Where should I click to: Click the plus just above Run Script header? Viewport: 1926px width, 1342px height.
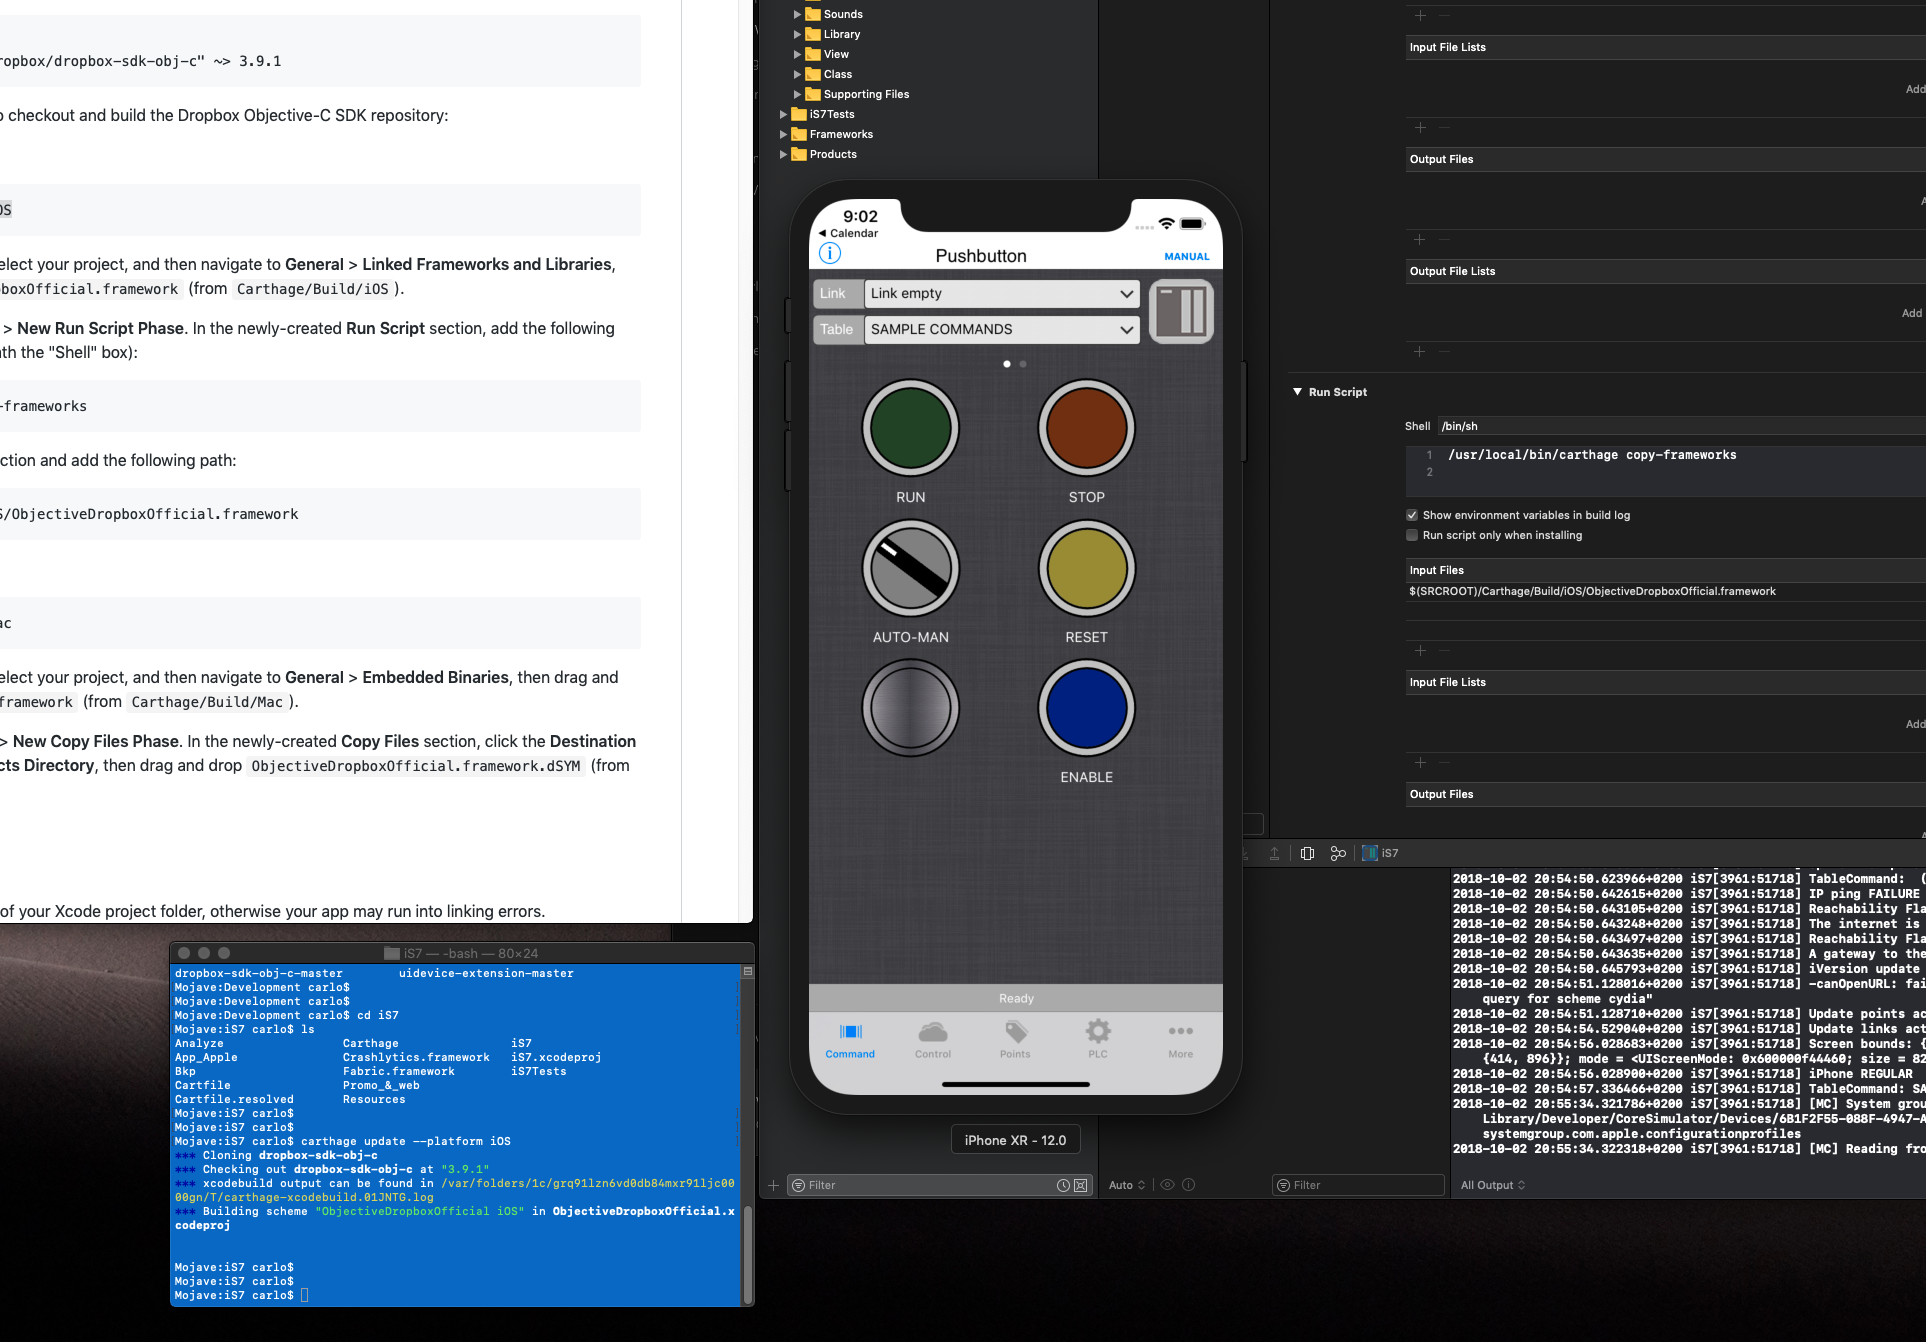1420,351
